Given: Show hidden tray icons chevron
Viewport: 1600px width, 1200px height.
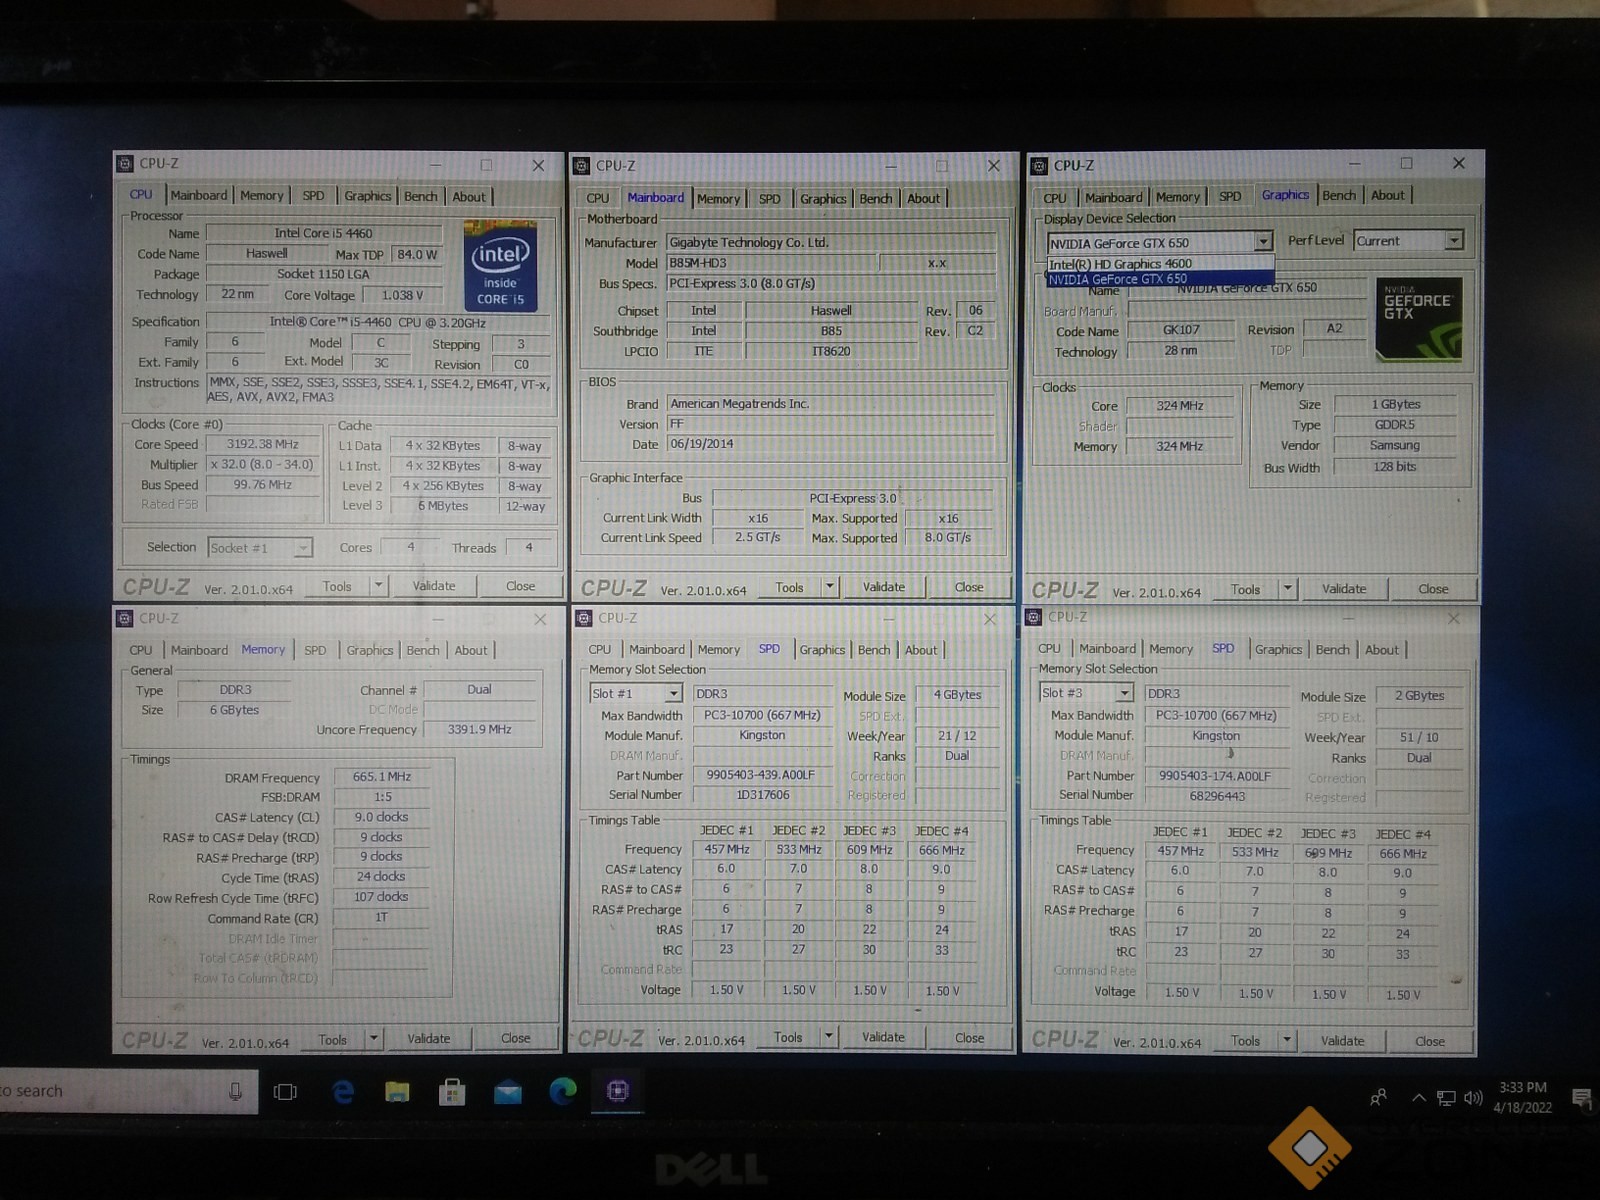Looking at the screenshot, I should pyautogui.click(x=1418, y=1098).
